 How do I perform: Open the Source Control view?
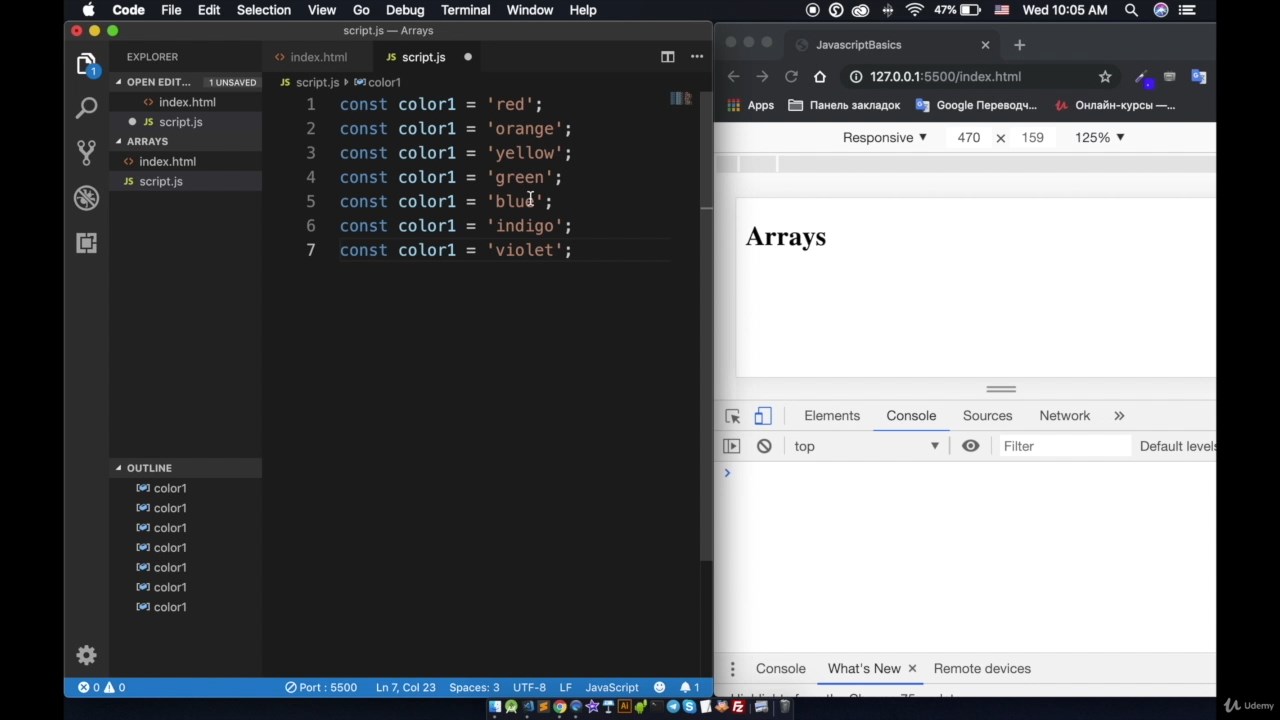click(x=87, y=153)
